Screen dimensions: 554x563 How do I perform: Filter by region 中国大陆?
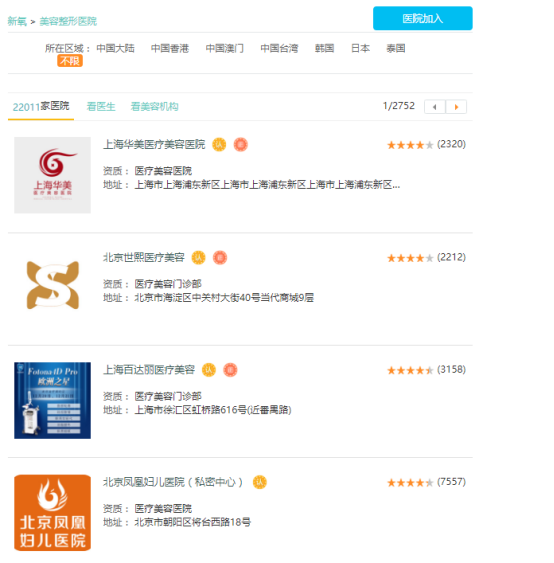(116, 48)
